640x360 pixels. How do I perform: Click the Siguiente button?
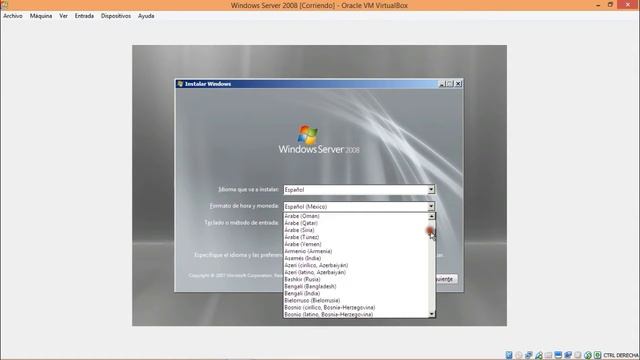coord(446,279)
